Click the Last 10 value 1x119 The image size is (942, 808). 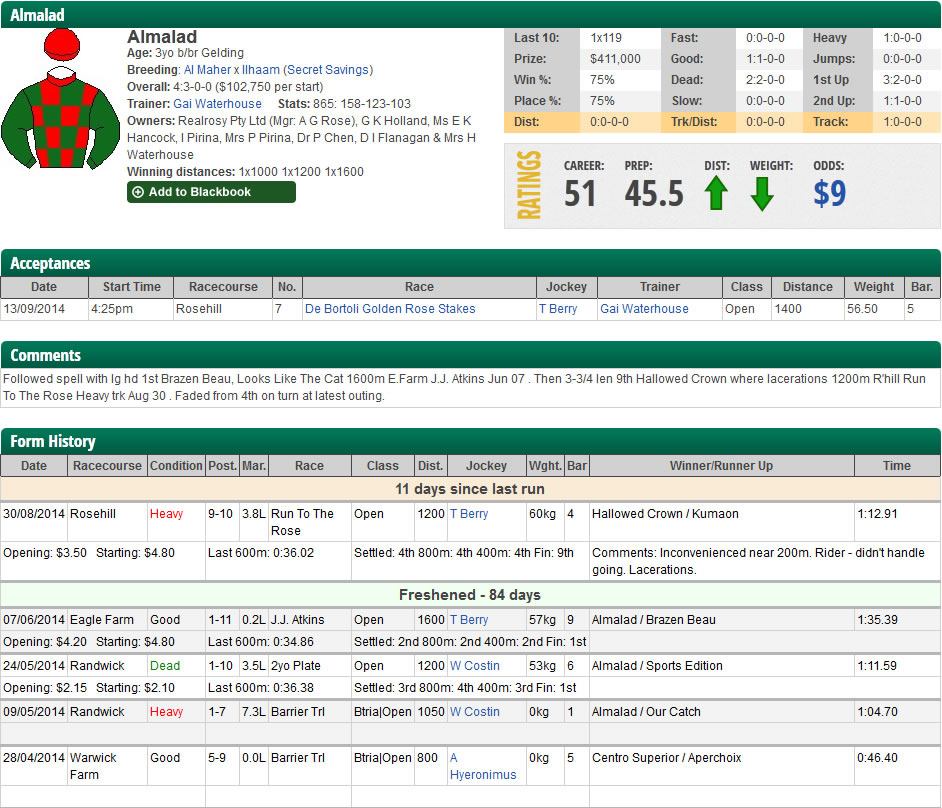(x=606, y=38)
